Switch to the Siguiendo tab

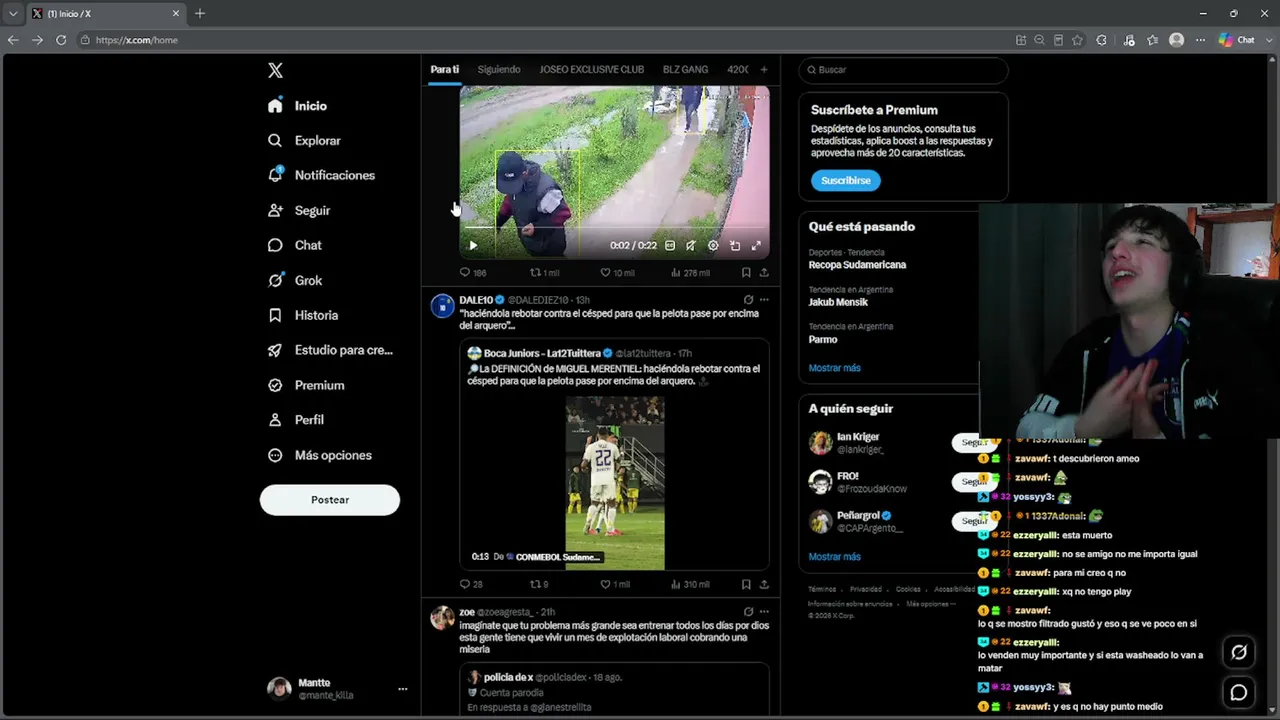click(x=499, y=70)
